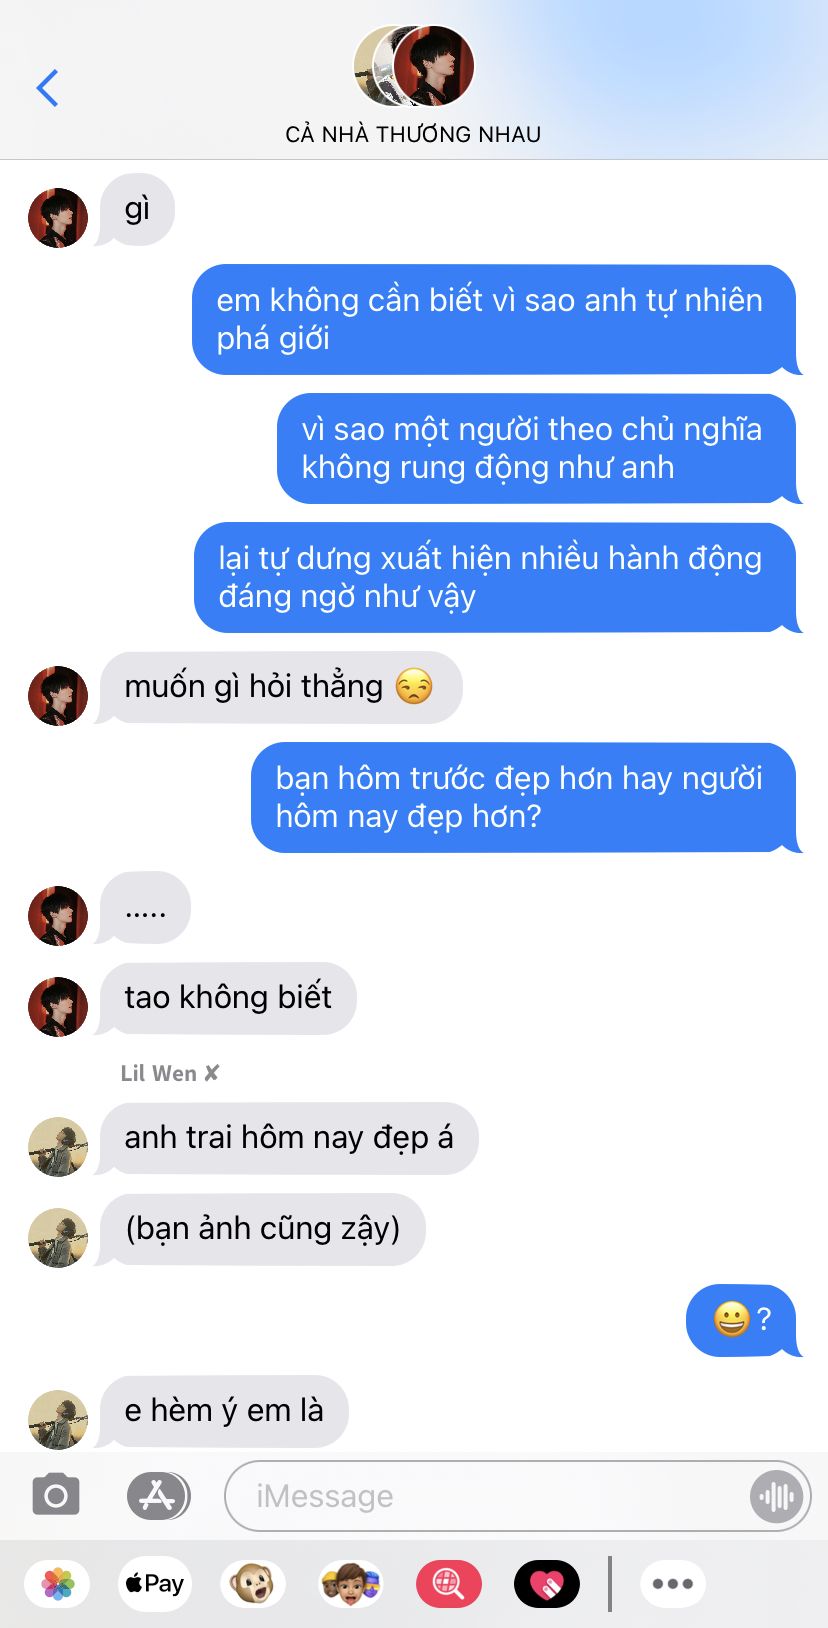
Task: Tap the avatar beside 'anh trai hôm nay đẹp á'
Action: (58, 1147)
